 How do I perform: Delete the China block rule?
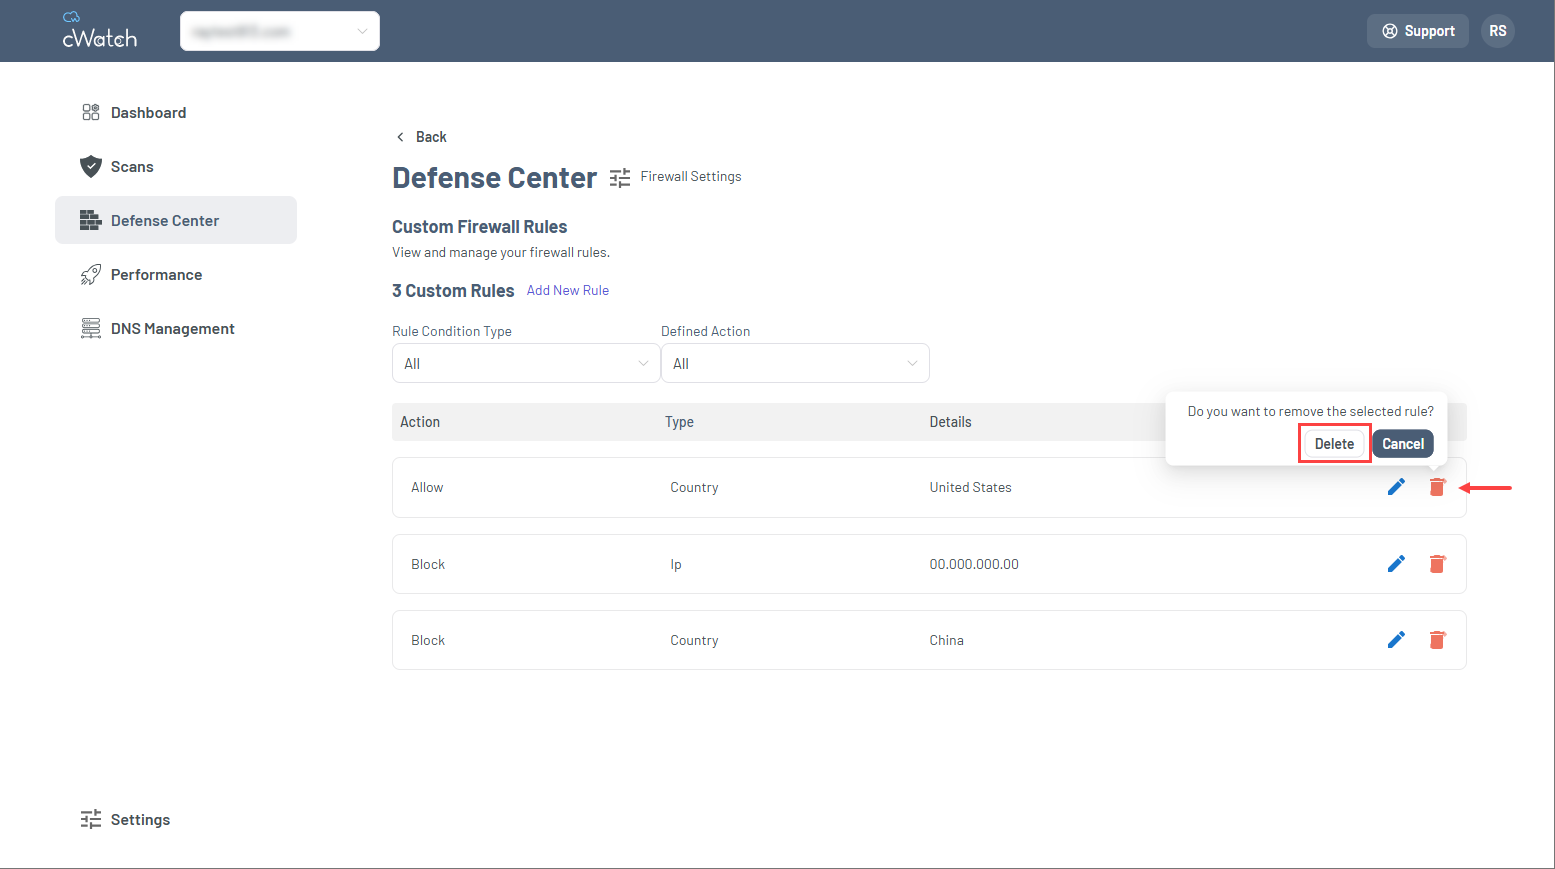pos(1437,640)
